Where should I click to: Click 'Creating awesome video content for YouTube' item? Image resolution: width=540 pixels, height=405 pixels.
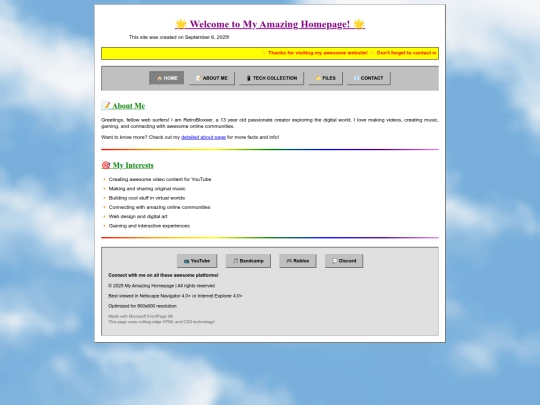click(x=160, y=179)
